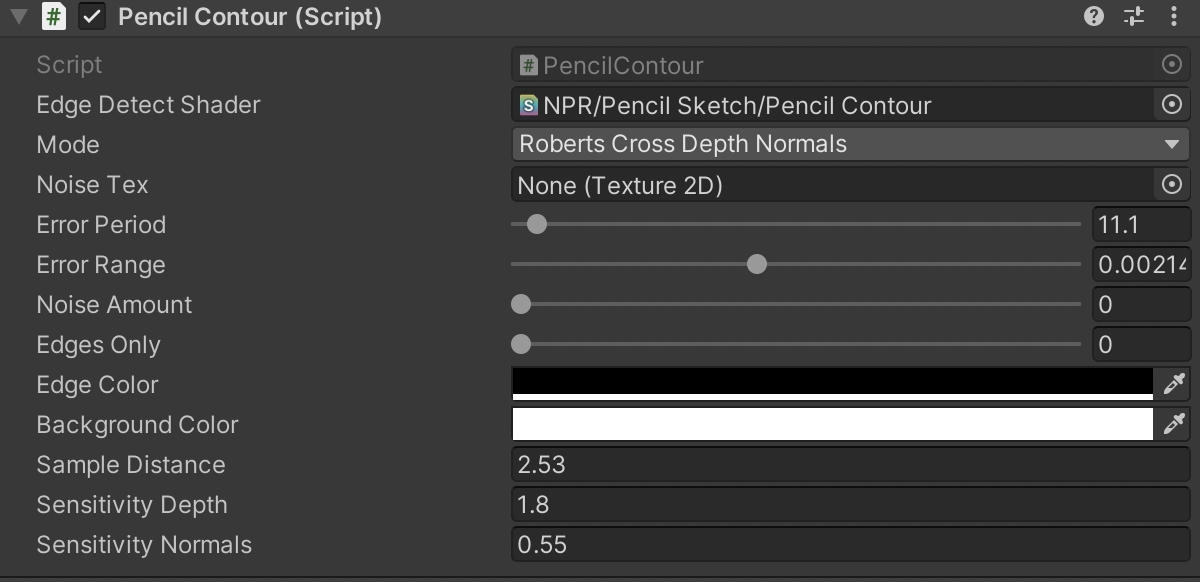Click the Sample Distance value field
The height and width of the screenshot is (582, 1200).
click(850, 465)
